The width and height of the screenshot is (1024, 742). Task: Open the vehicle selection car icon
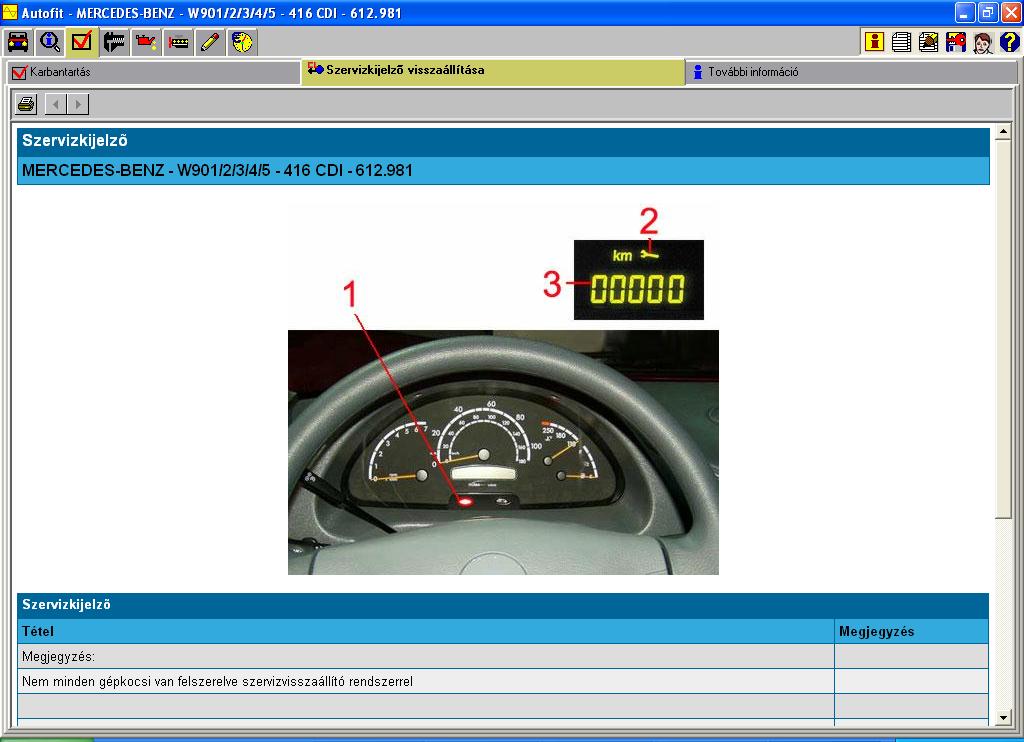tap(18, 42)
